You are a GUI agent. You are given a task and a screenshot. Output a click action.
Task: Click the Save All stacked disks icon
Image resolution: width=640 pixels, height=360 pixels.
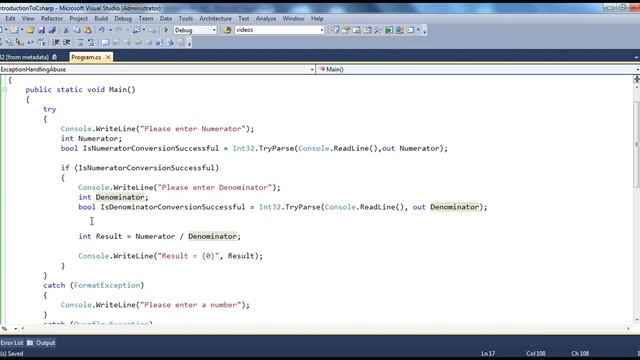click(x=52, y=30)
